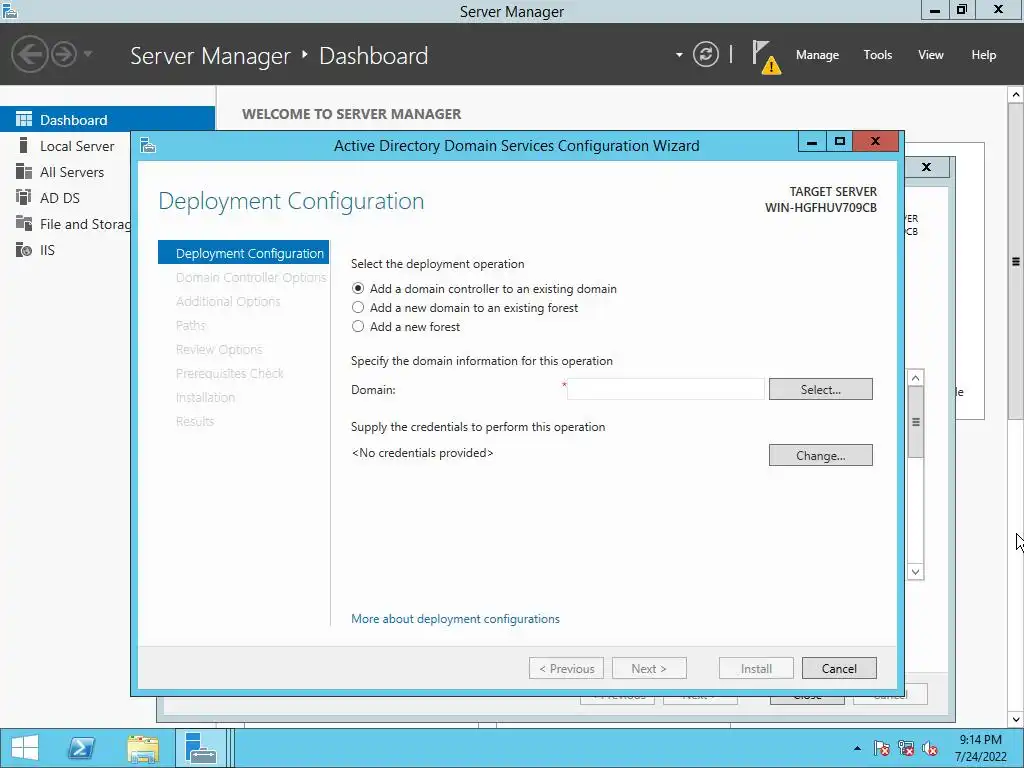Click the wizard title bar icon
Screen dimensions: 1024x768
pyautogui.click(x=148, y=145)
